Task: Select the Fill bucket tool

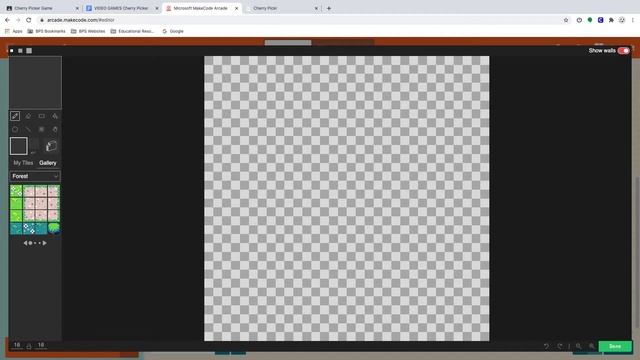Action: coord(55,116)
